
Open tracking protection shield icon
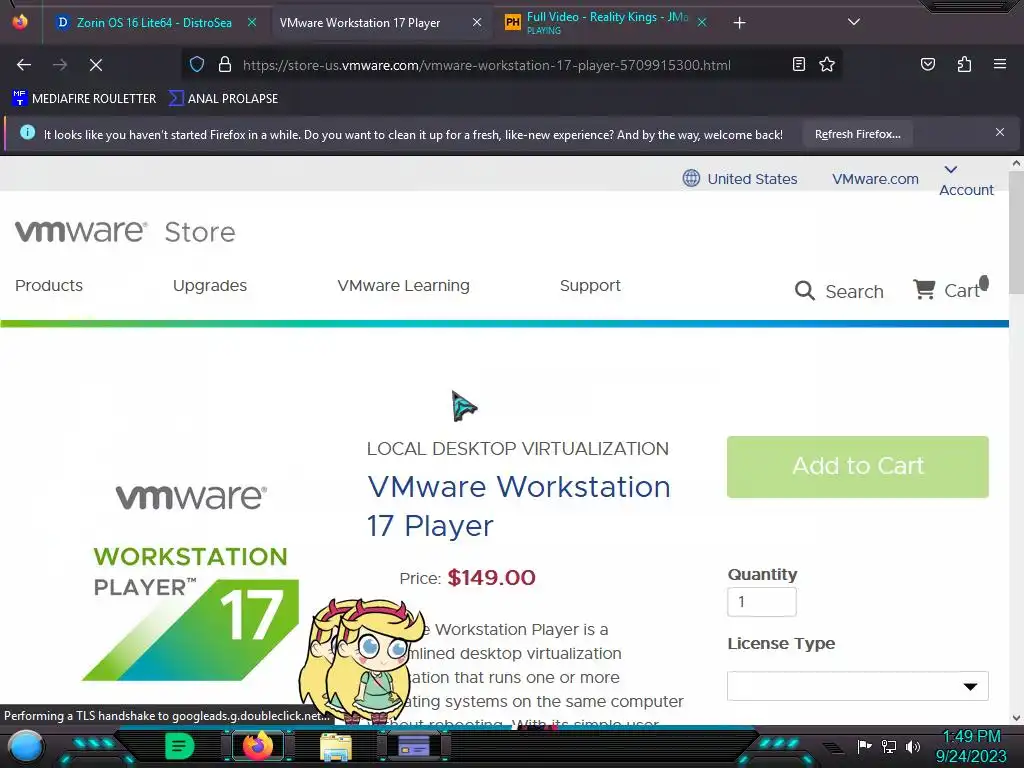197,65
